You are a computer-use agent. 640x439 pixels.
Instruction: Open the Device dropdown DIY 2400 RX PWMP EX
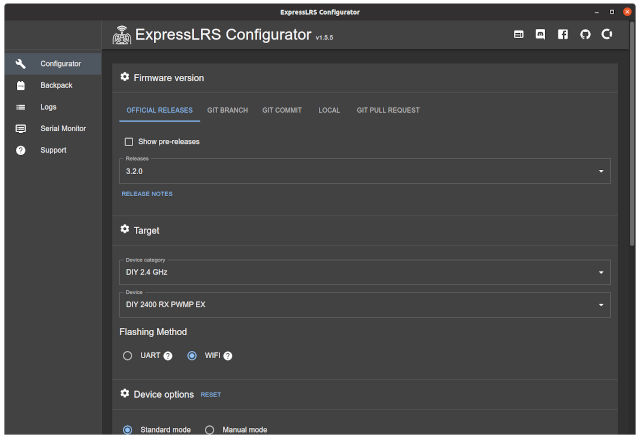point(365,305)
